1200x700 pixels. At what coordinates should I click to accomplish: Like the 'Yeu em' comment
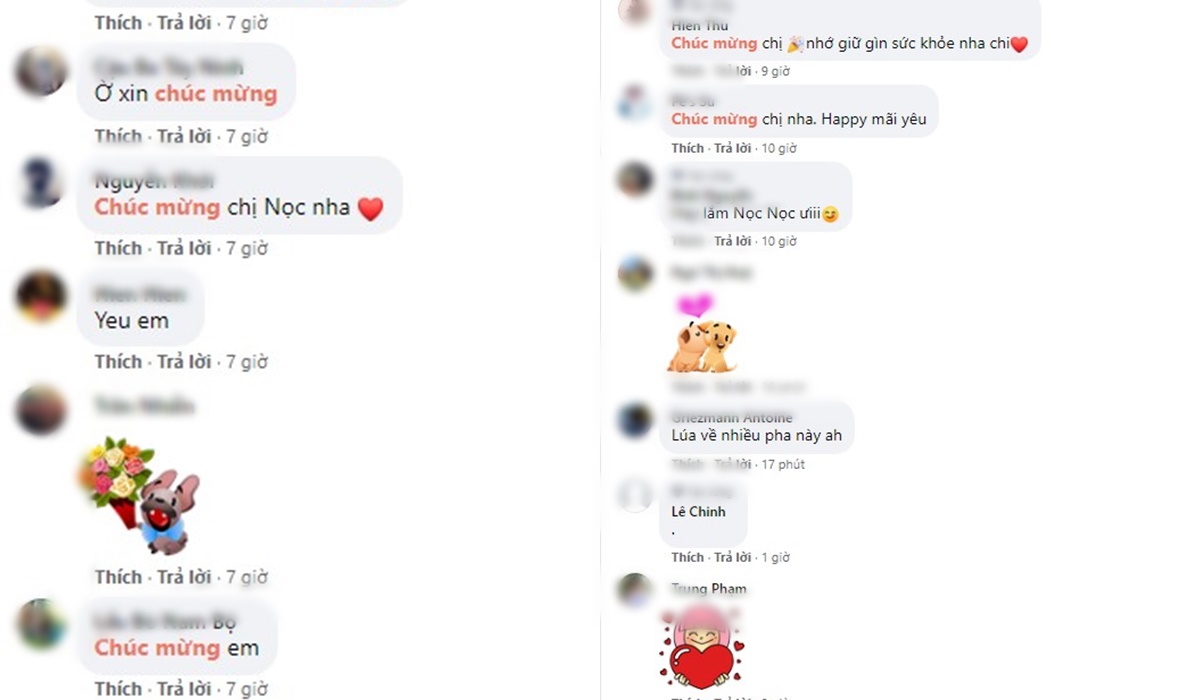point(118,361)
